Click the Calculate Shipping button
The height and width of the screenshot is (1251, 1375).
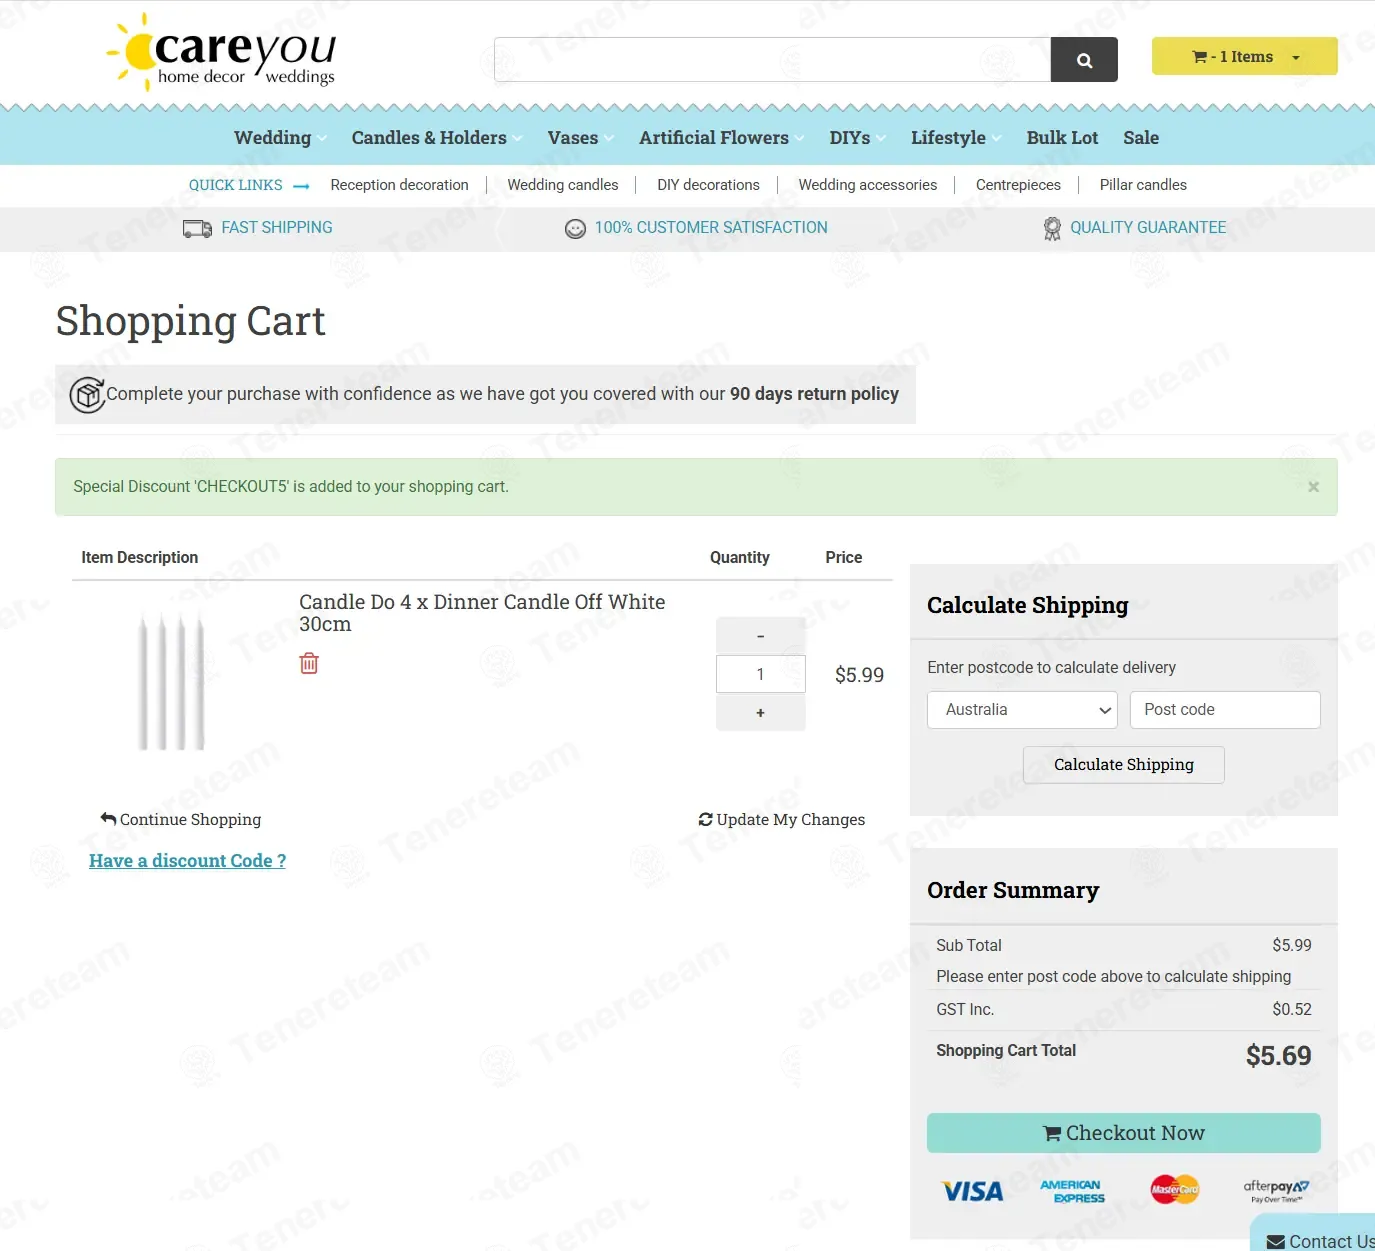(x=1123, y=765)
